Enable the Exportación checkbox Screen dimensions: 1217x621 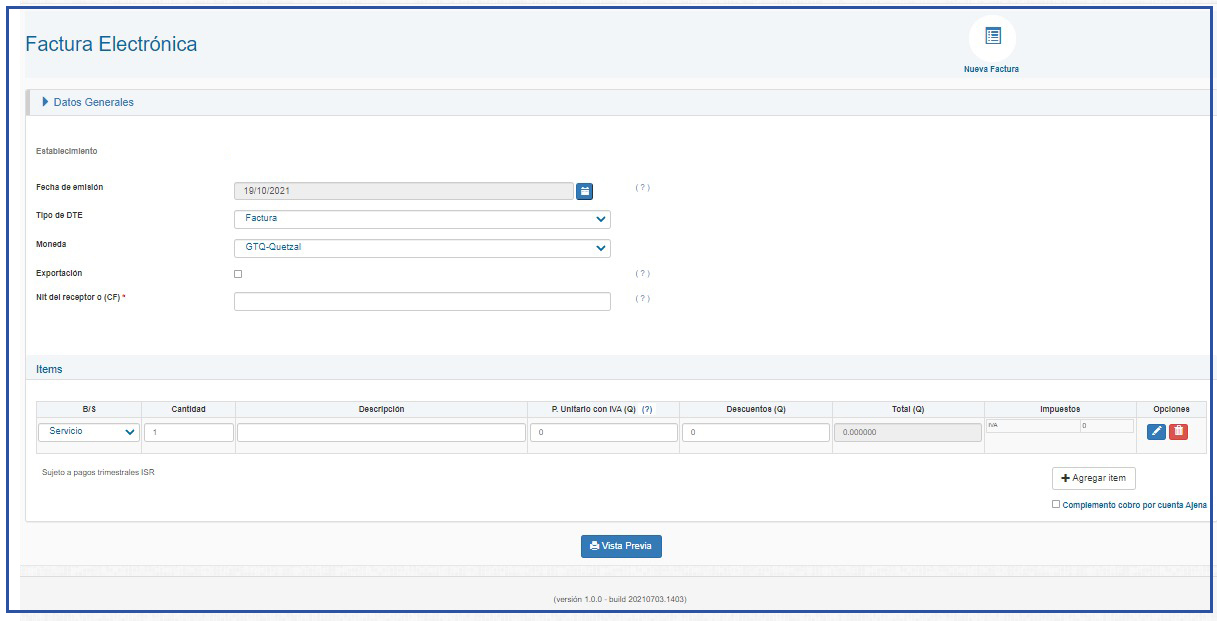[x=238, y=274]
